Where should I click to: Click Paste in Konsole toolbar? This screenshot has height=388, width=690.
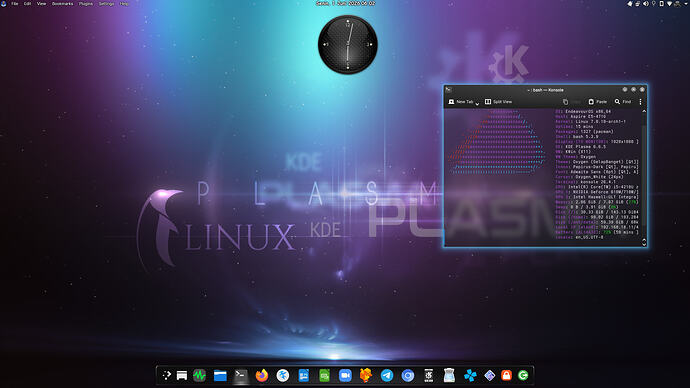tap(598, 102)
